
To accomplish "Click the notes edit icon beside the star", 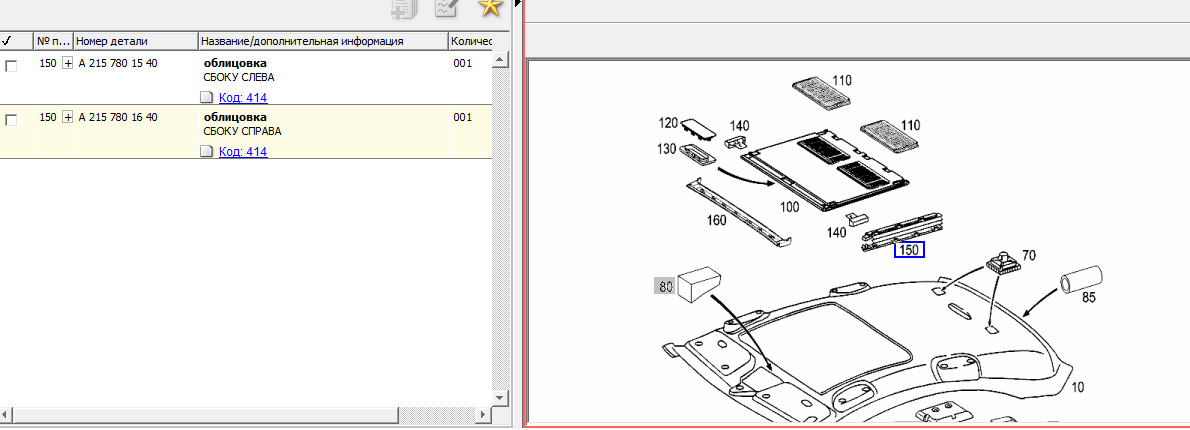I will (x=446, y=7).
